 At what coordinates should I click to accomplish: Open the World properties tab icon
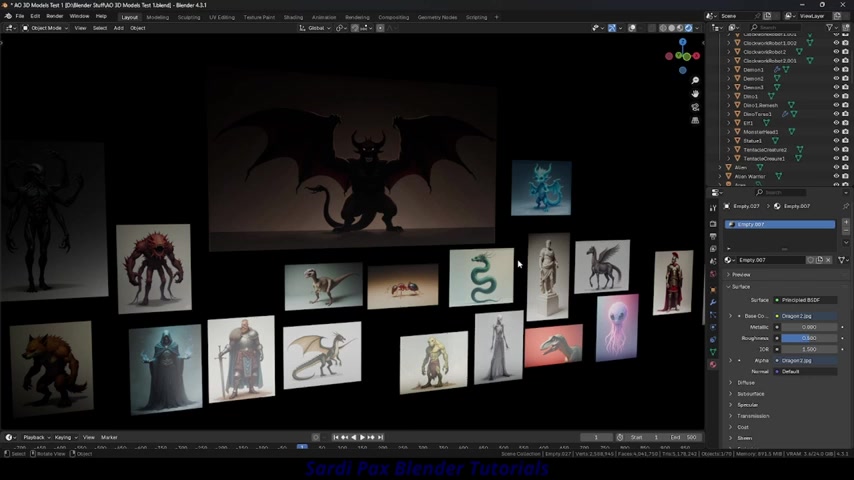[x=713, y=274]
